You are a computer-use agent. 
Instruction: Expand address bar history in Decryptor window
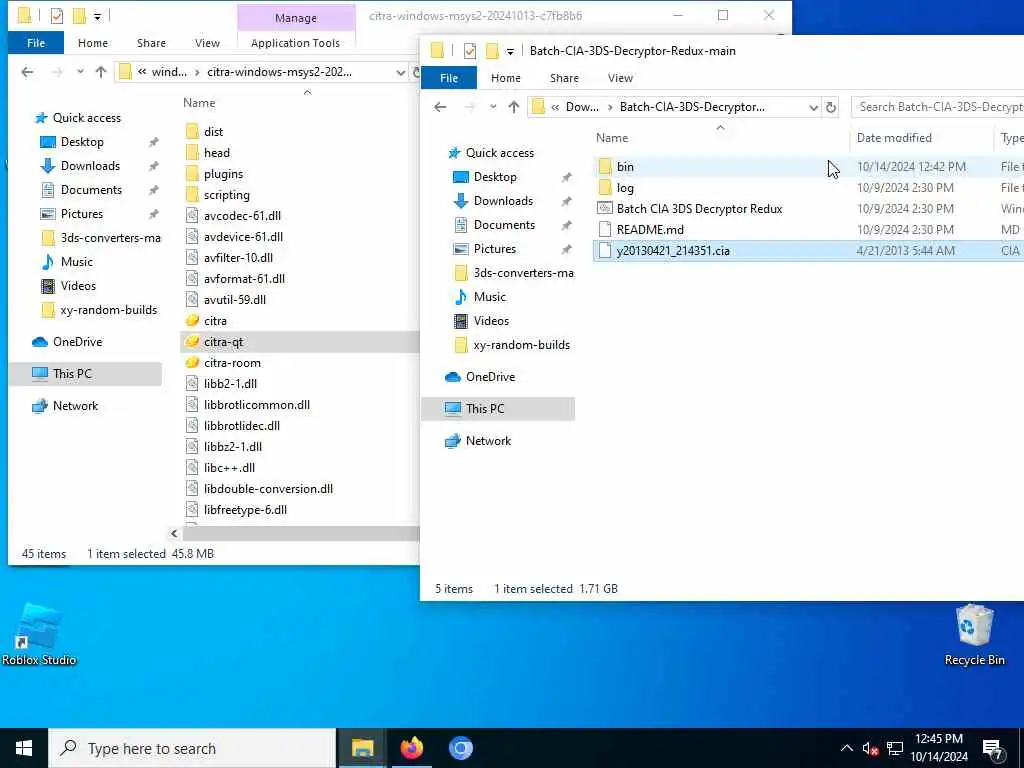point(813,107)
